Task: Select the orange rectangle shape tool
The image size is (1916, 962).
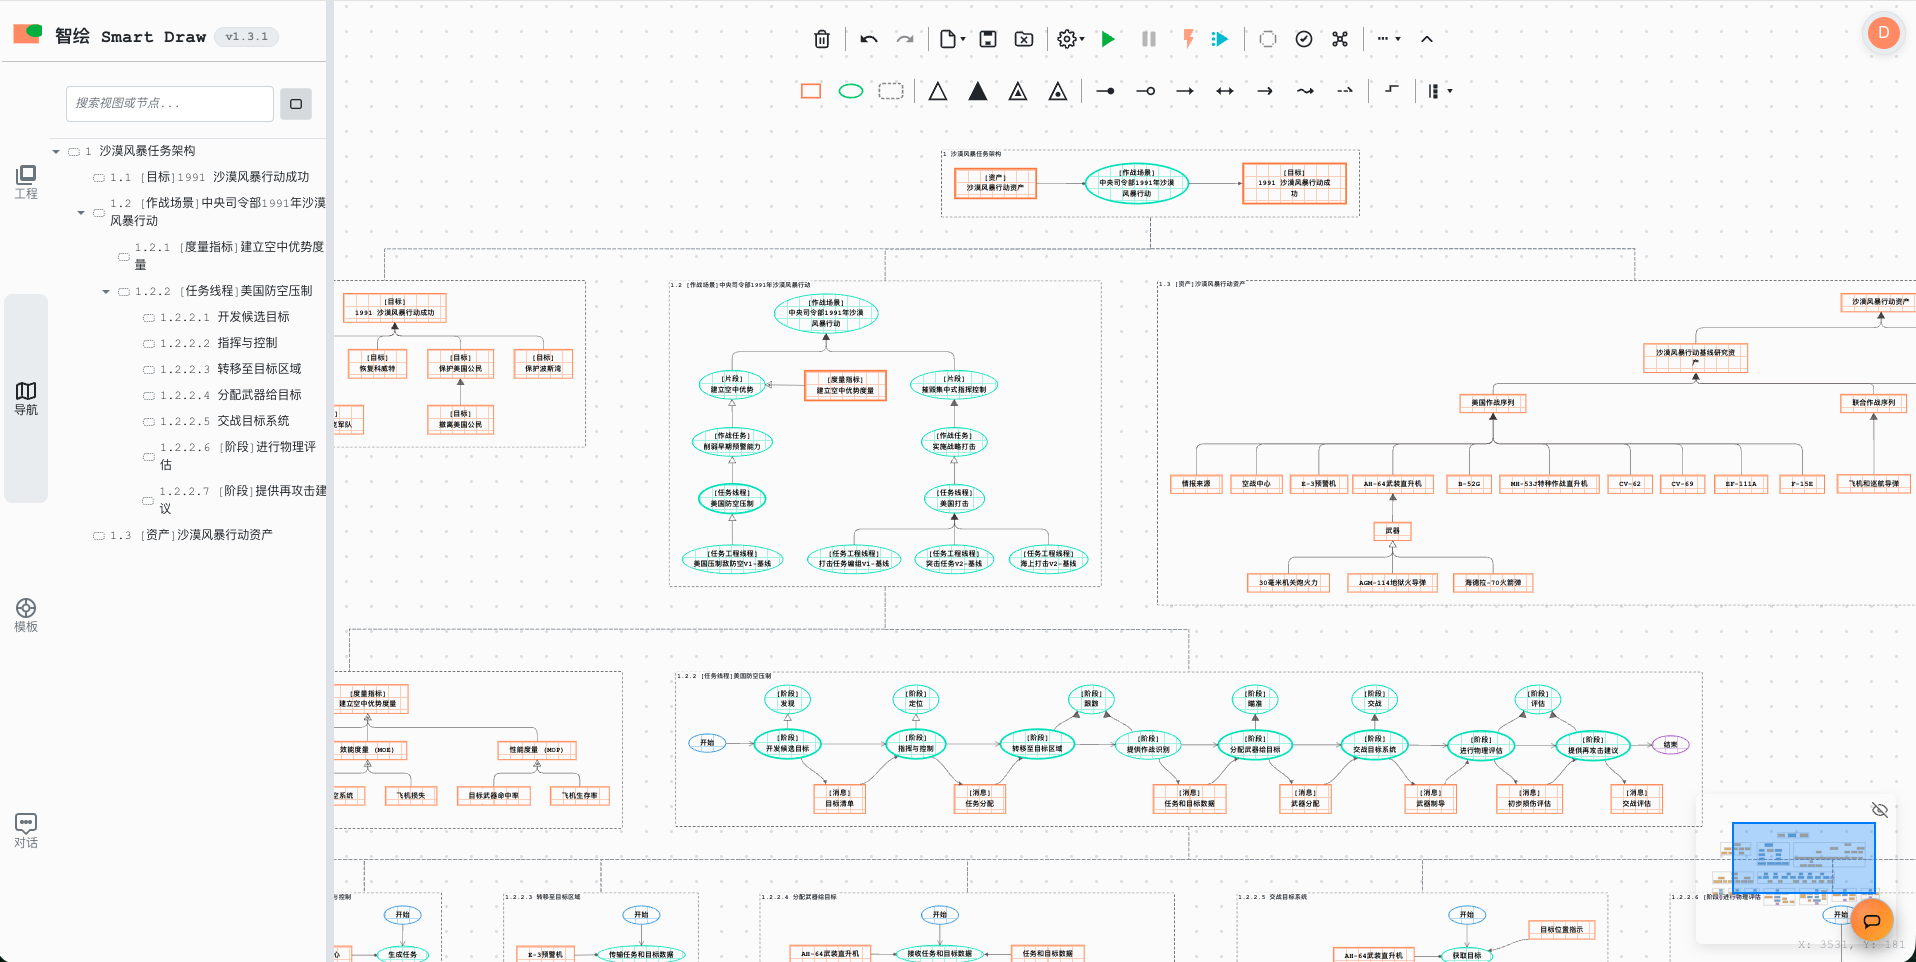Action: [x=810, y=91]
